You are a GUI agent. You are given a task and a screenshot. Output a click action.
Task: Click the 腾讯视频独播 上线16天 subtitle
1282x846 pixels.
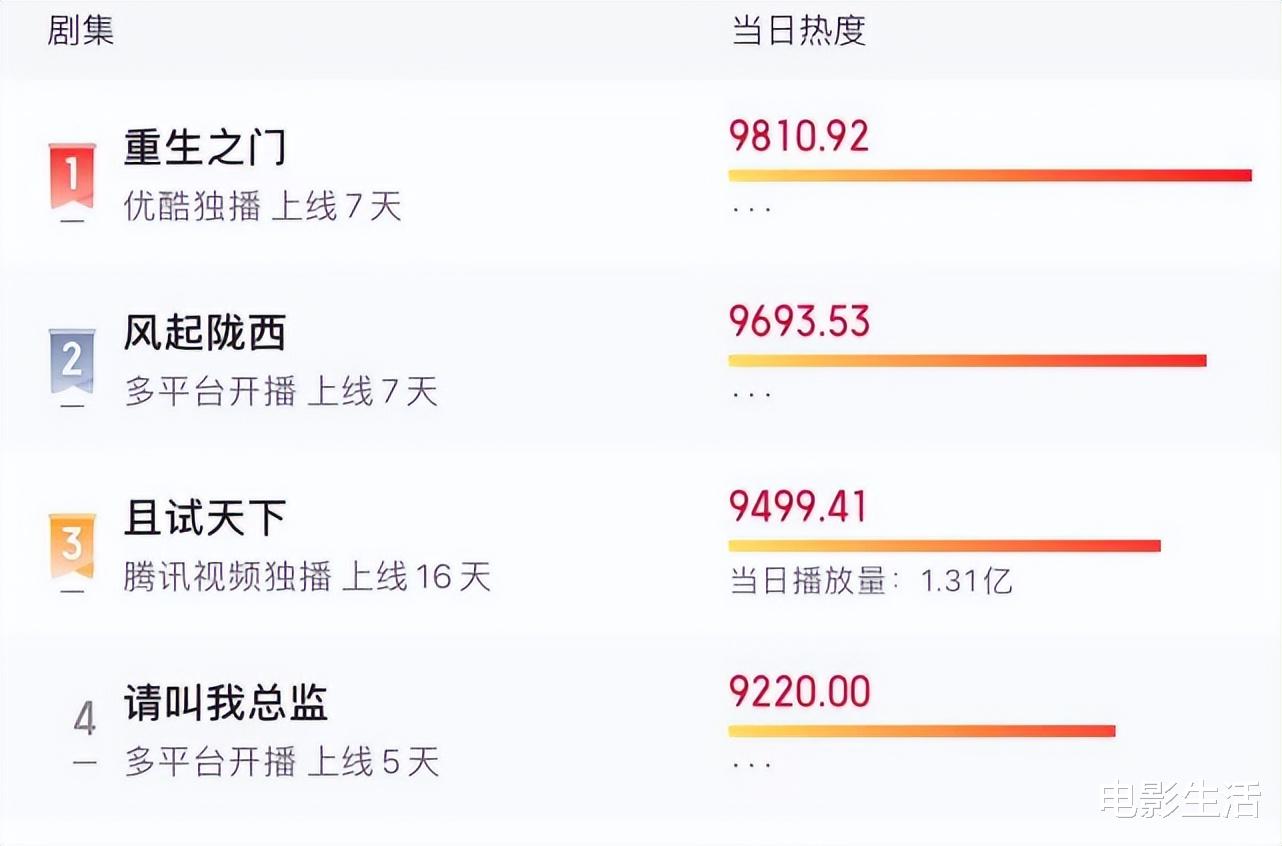(308, 577)
